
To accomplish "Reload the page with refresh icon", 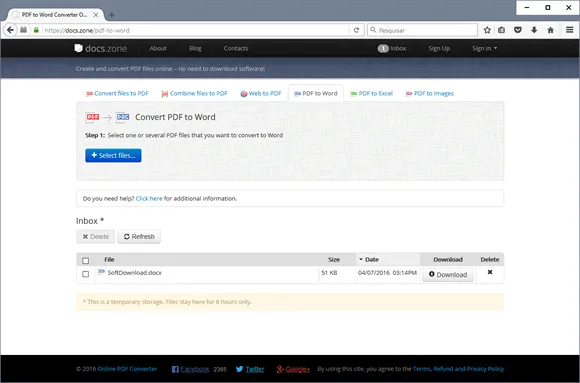I will click(356, 30).
